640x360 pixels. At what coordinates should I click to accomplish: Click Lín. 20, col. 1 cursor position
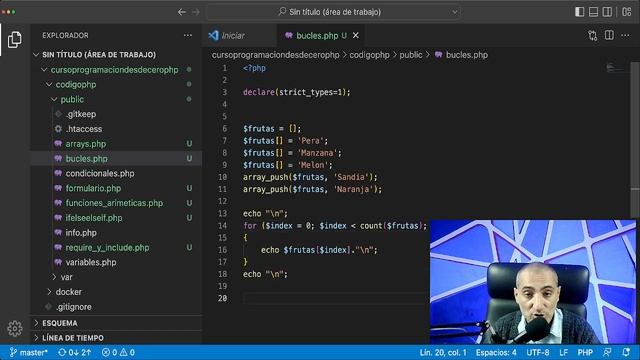pos(443,352)
